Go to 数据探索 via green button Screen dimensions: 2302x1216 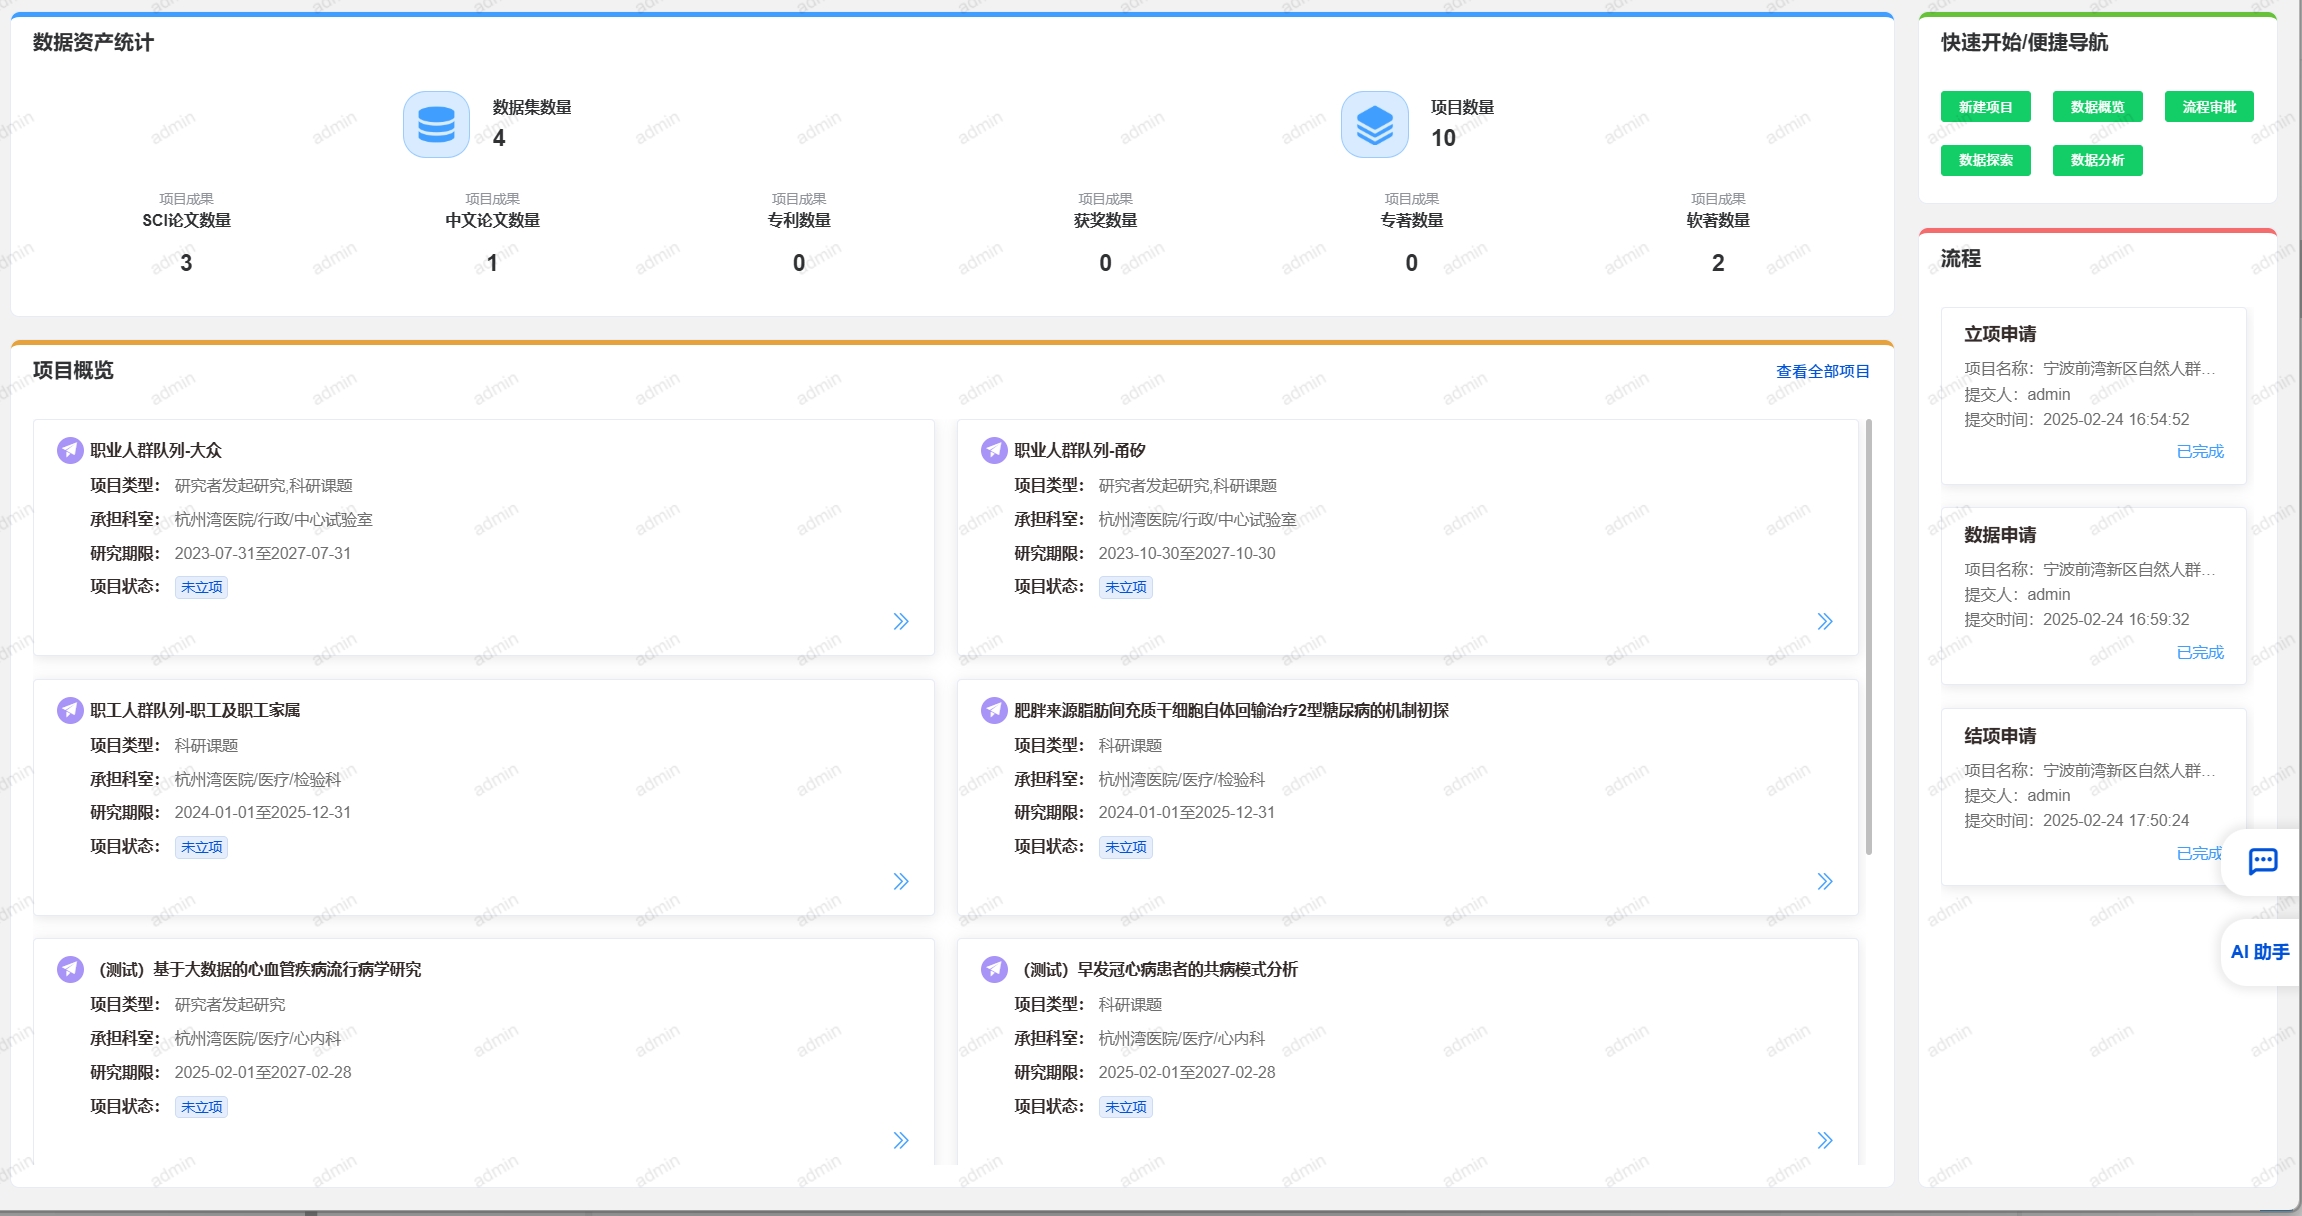pos(1985,160)
